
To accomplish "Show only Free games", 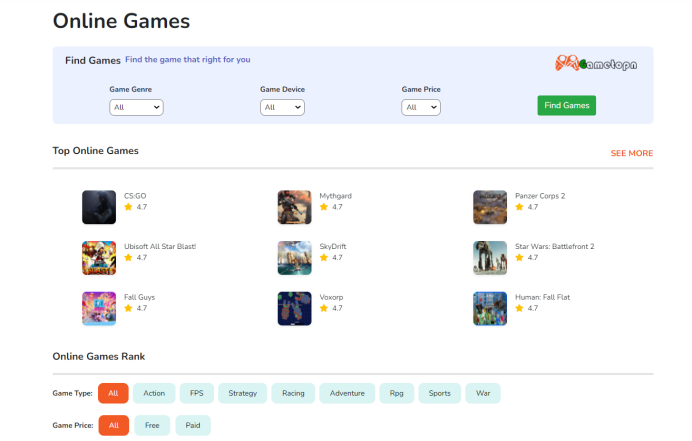I will pos(152,426).
